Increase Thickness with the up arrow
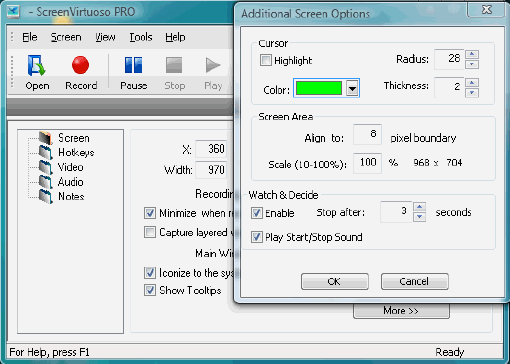This screenshot has height=364, width=510. coord(472,82)
